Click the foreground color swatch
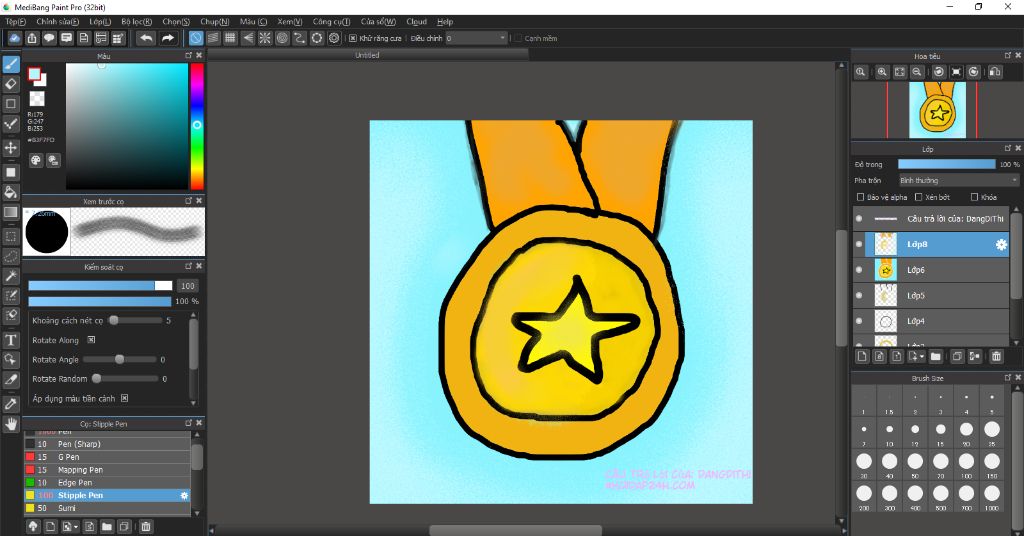The height and width of the screenshot is (536, 1024). 34,74
